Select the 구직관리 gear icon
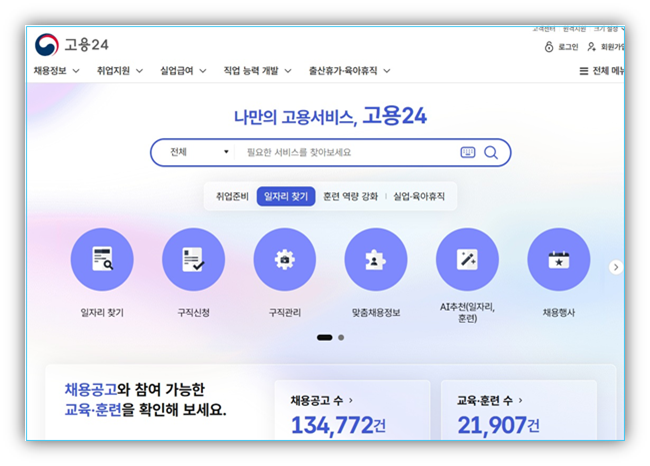The image size is (650, 466). tap(285, 260)
